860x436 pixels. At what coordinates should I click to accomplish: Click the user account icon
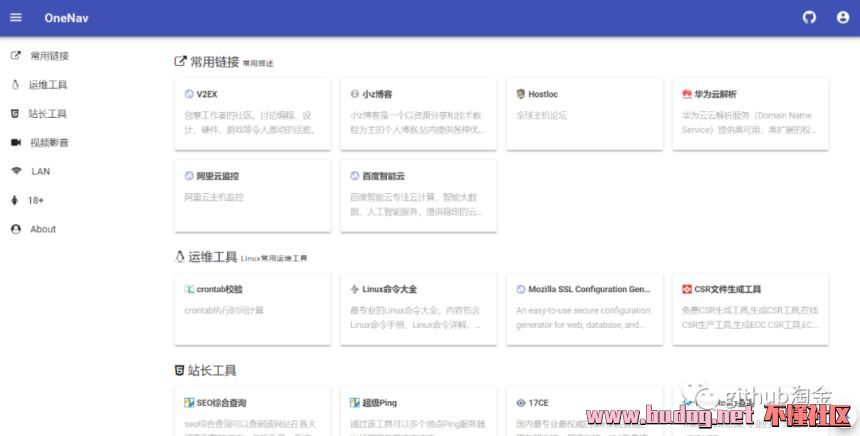[843, 18]
